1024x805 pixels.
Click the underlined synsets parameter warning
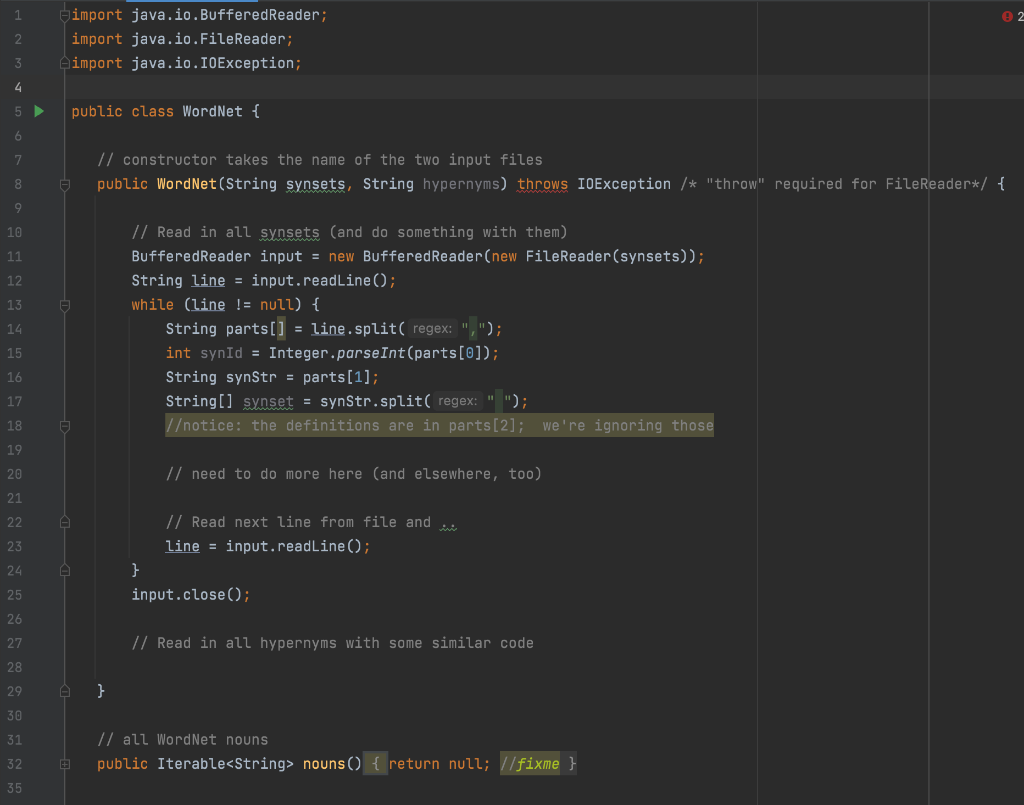tap(316, 184)
